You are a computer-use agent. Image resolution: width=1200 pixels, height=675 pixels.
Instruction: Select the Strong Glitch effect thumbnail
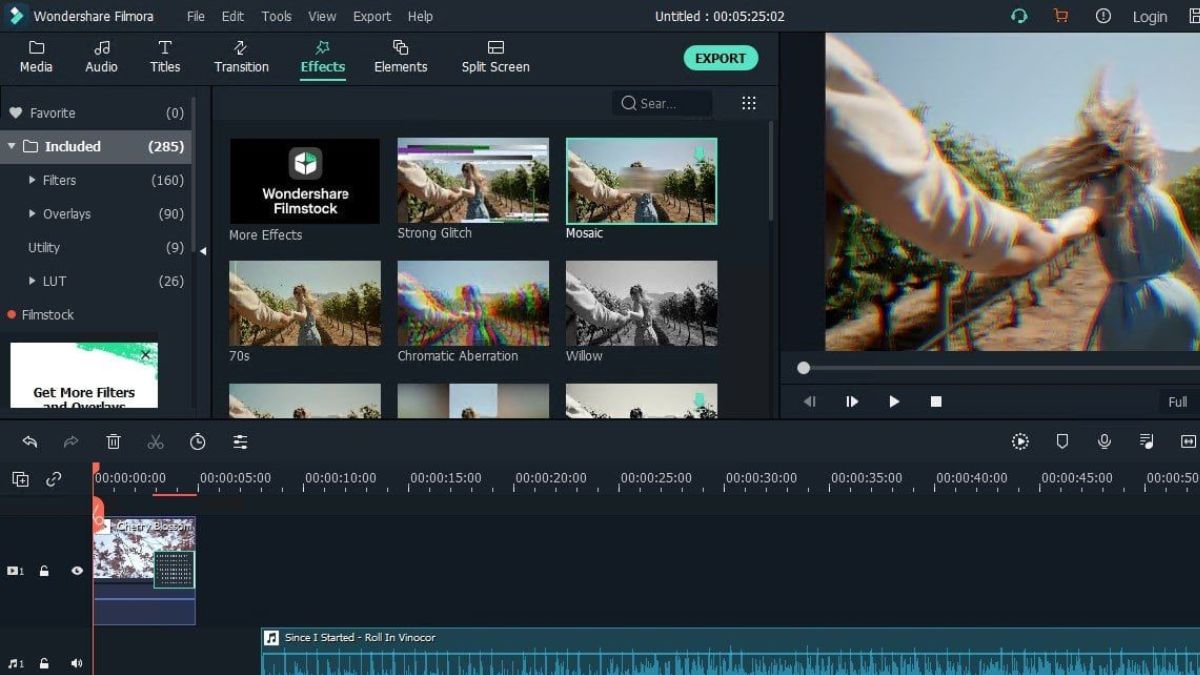tap(473, 180)
